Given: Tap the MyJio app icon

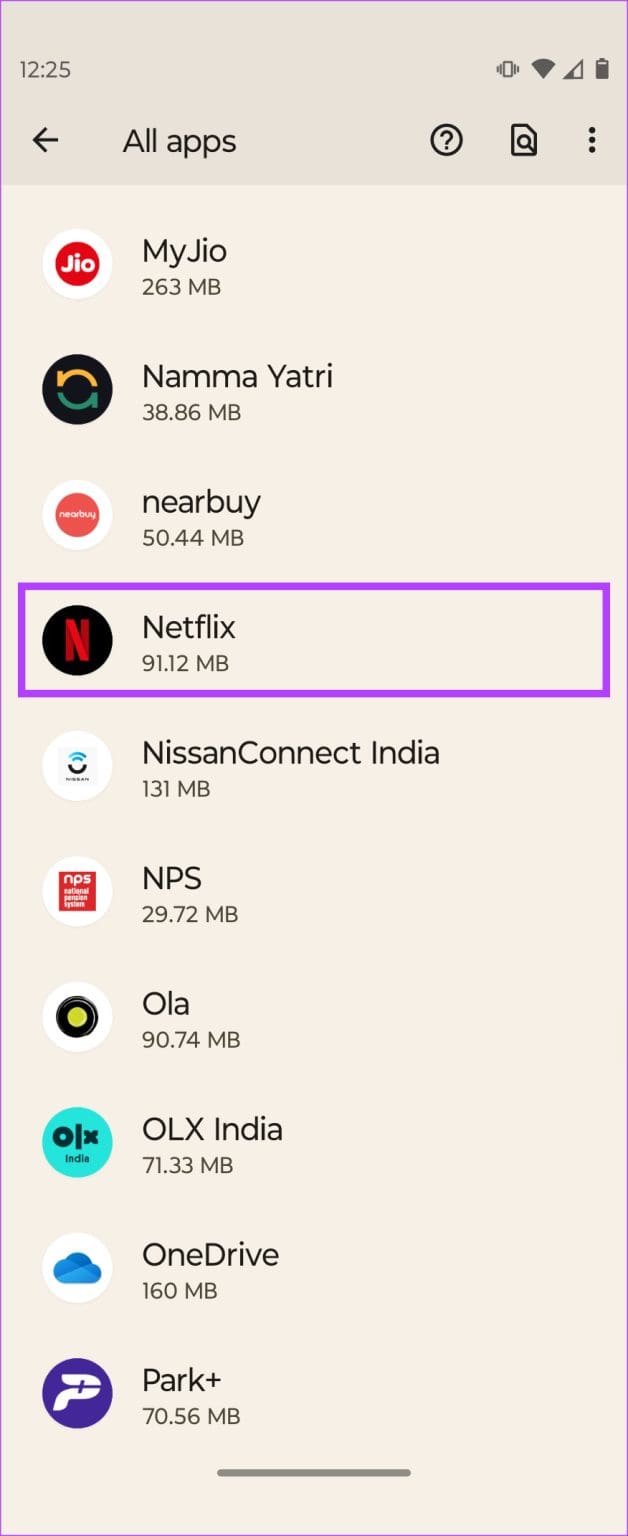Looking at the screenshot, I should (x=77, y=264).
